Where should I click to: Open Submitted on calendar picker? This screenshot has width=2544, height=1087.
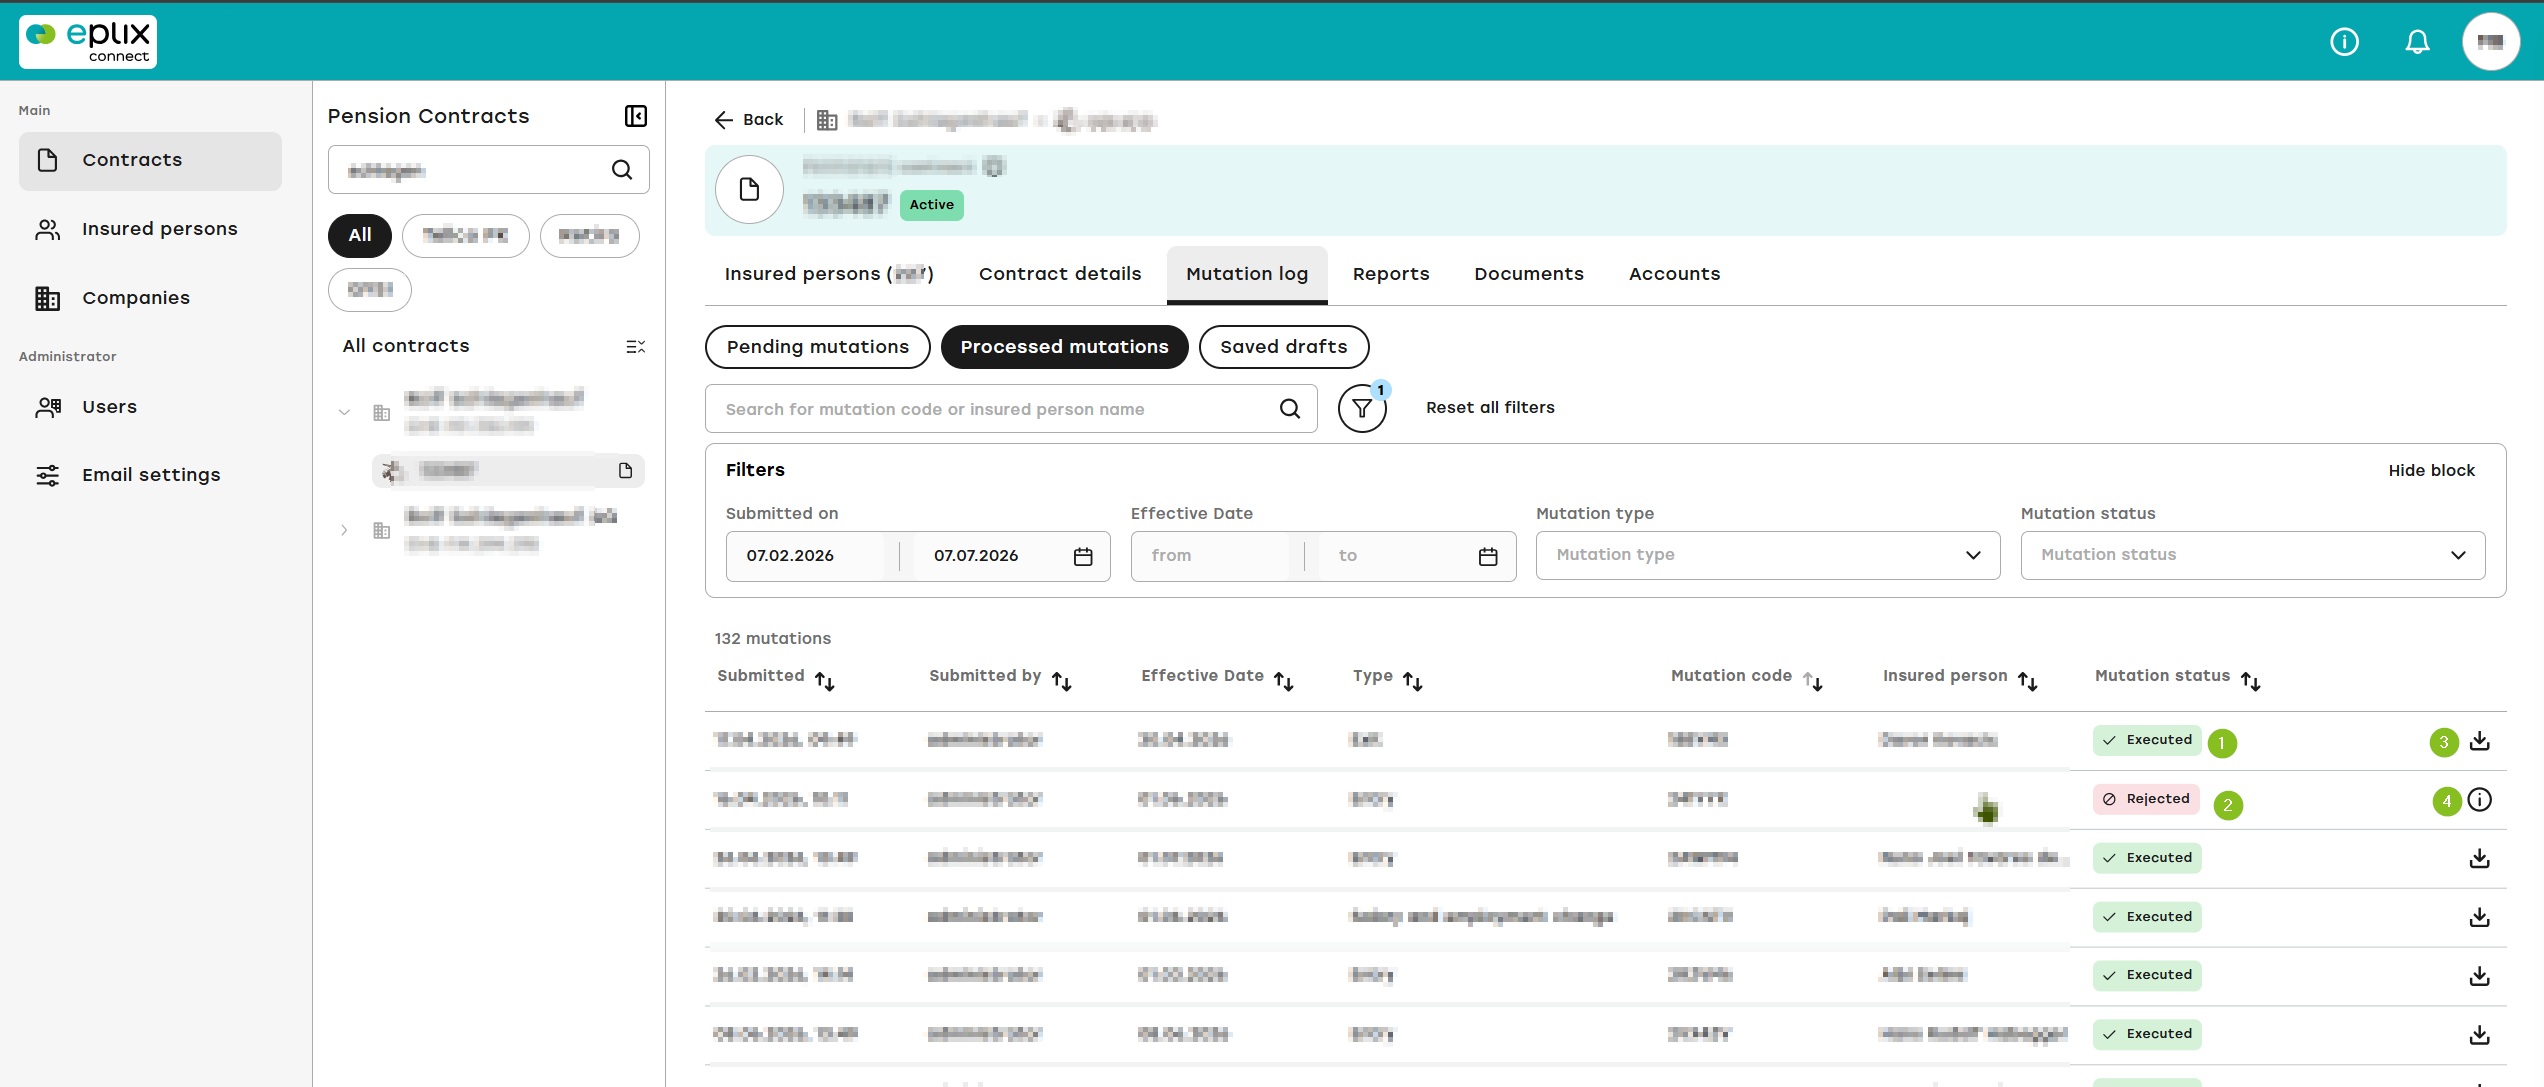pyautogui.click(x=1083, y=556)
